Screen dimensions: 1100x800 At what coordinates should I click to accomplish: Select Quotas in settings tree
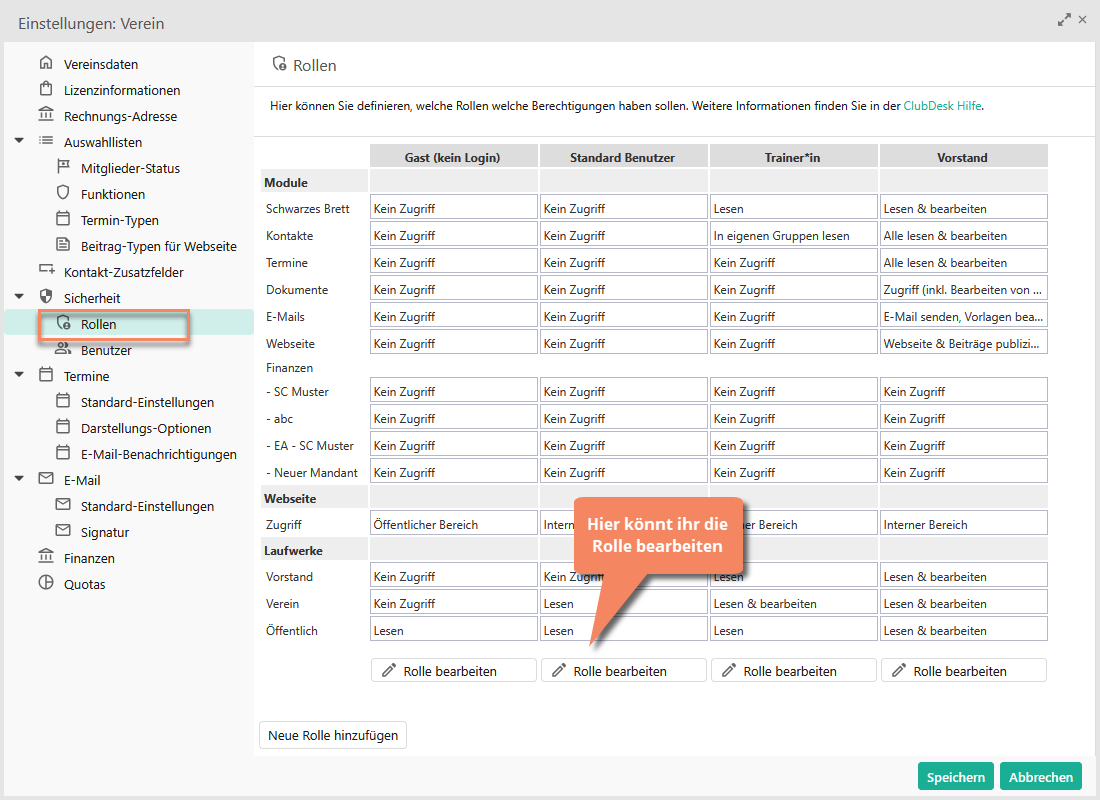(84, 583)
